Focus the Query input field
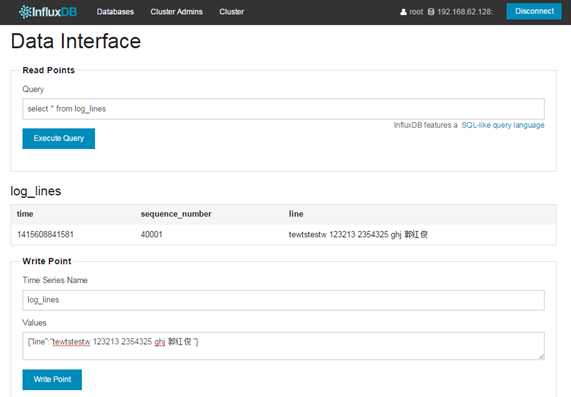Viewport: 571px width, 397px height. coord(284,109)
